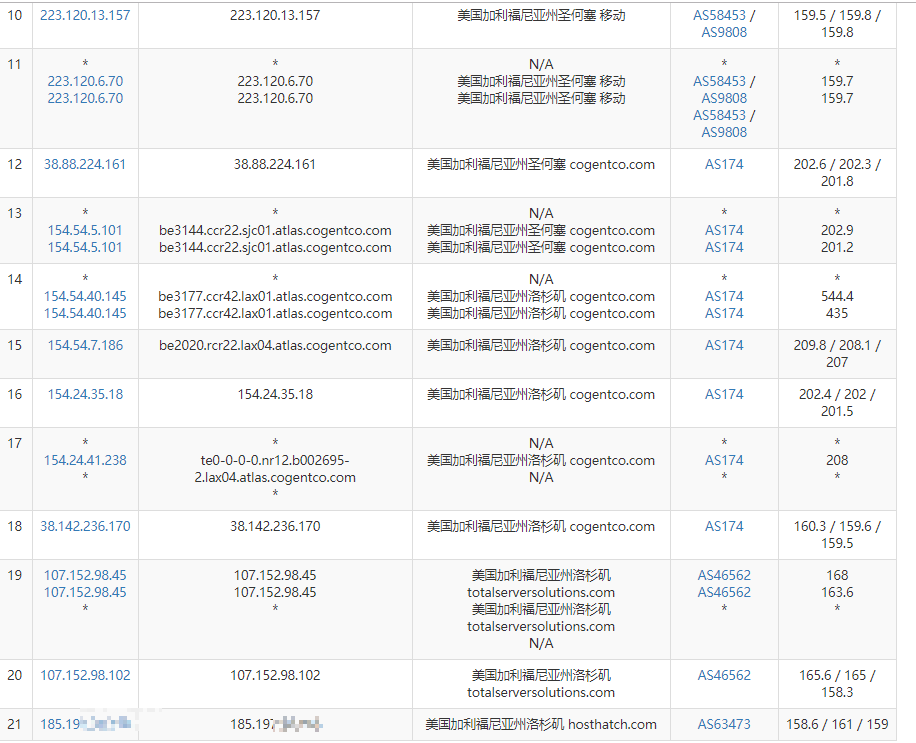The height and width of the screenshot is (743, 916).
Task: Select latency 202.6 / 202.3 / 201.8 in hop 12
Action: click(837, 172)
